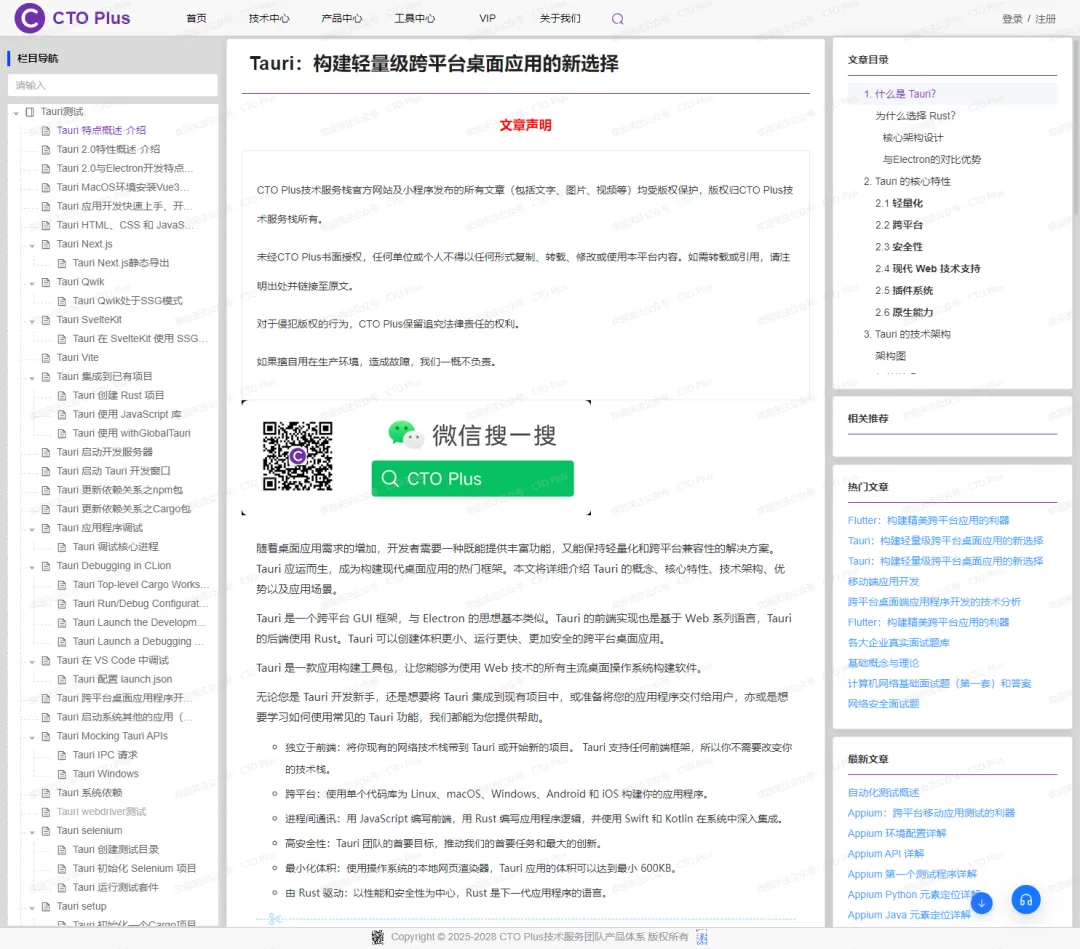This screenshot has width=1080, height=949.
Task: Collapse the Tauri SvelteKit tree node
Action: (x=32, y=321)
